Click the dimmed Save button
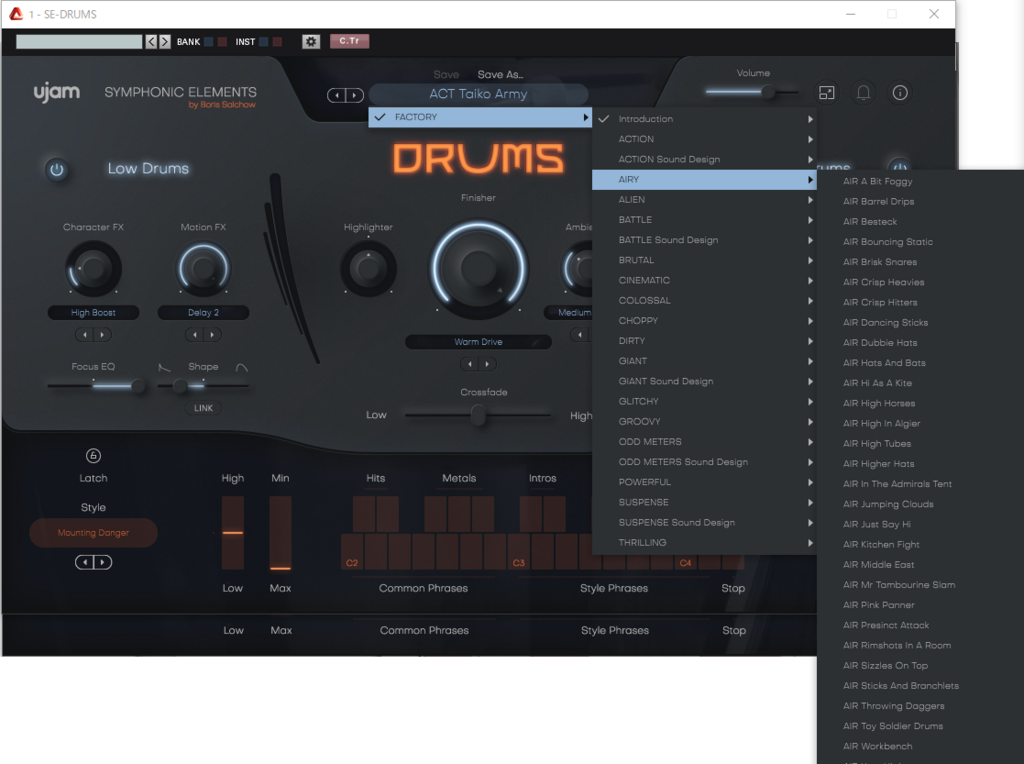1024x764 pixels. [x=446, y=74]
